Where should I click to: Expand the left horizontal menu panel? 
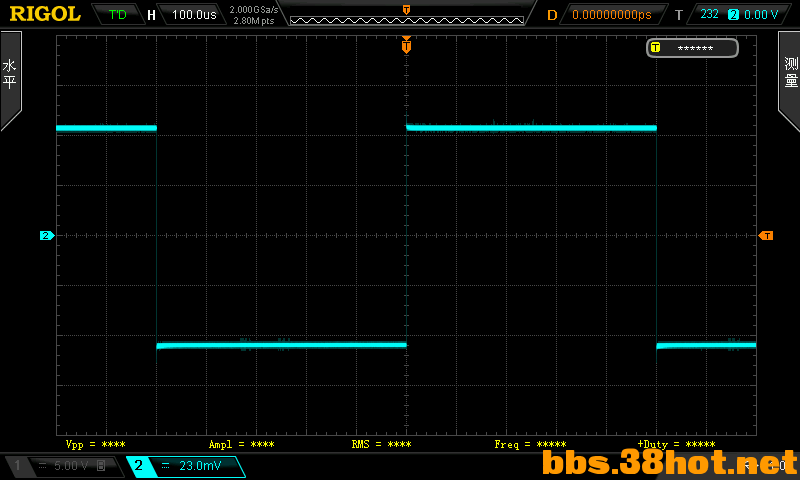[x=10, y=81]
